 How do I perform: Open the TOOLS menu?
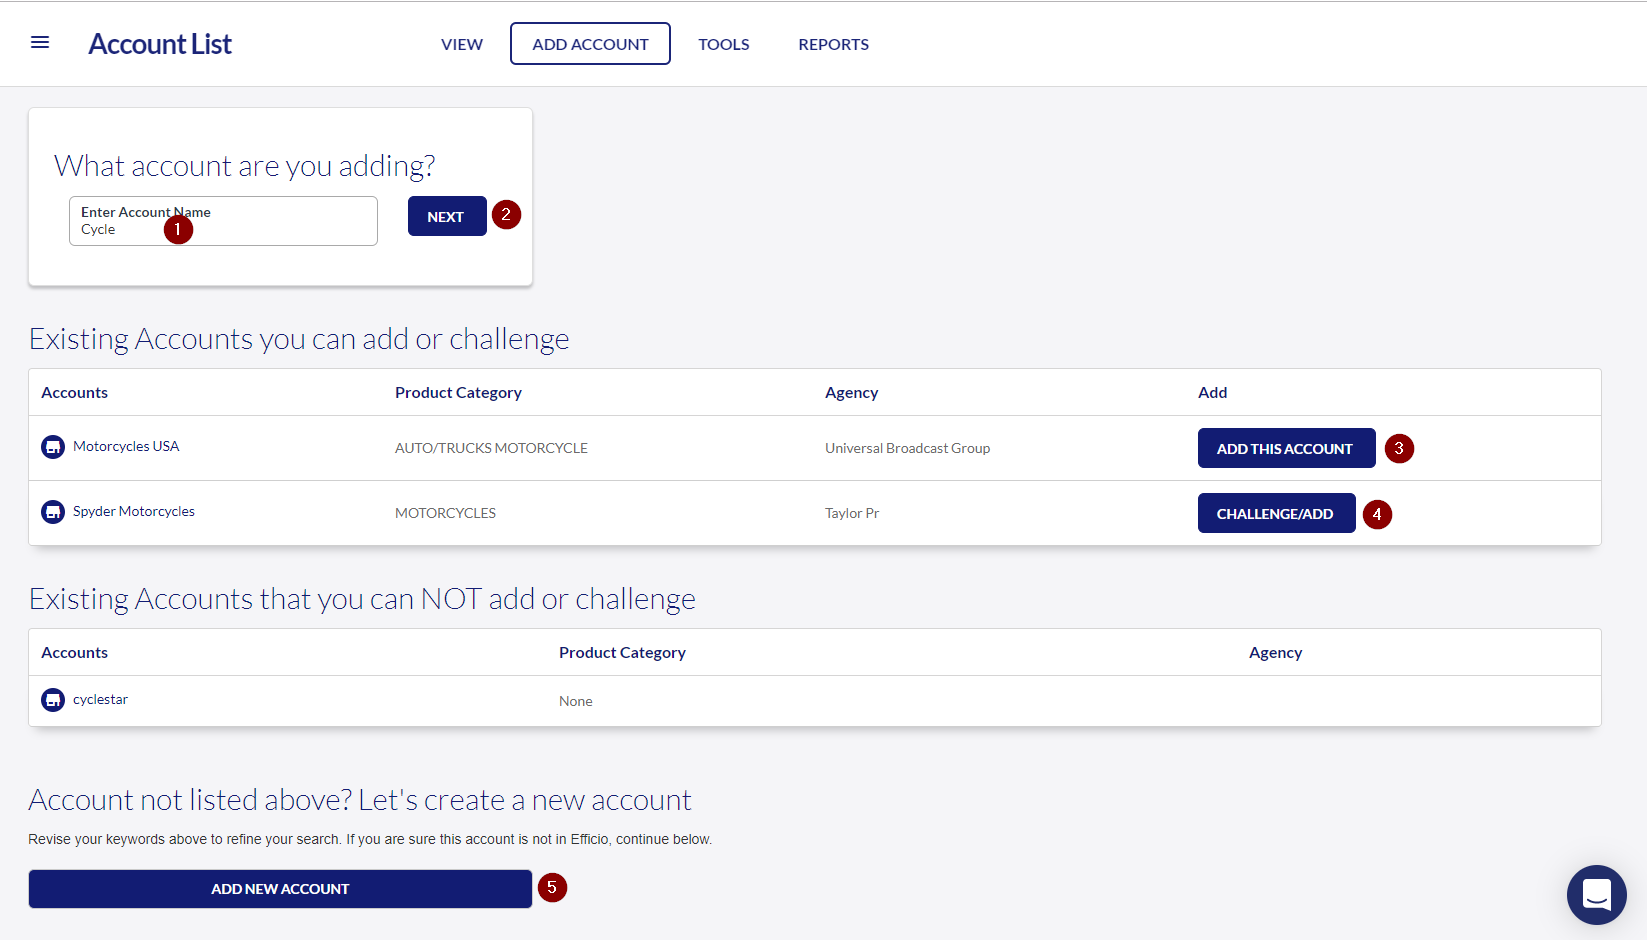[x=724, y=44]
